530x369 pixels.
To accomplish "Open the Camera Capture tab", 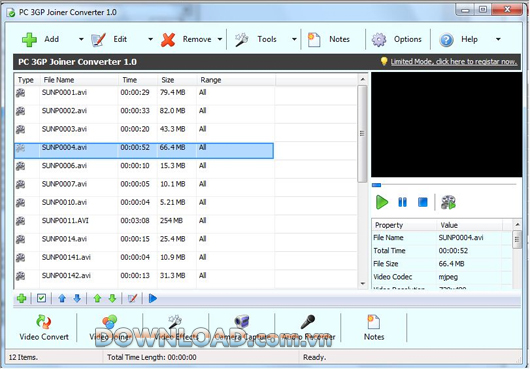I will 242,328.
